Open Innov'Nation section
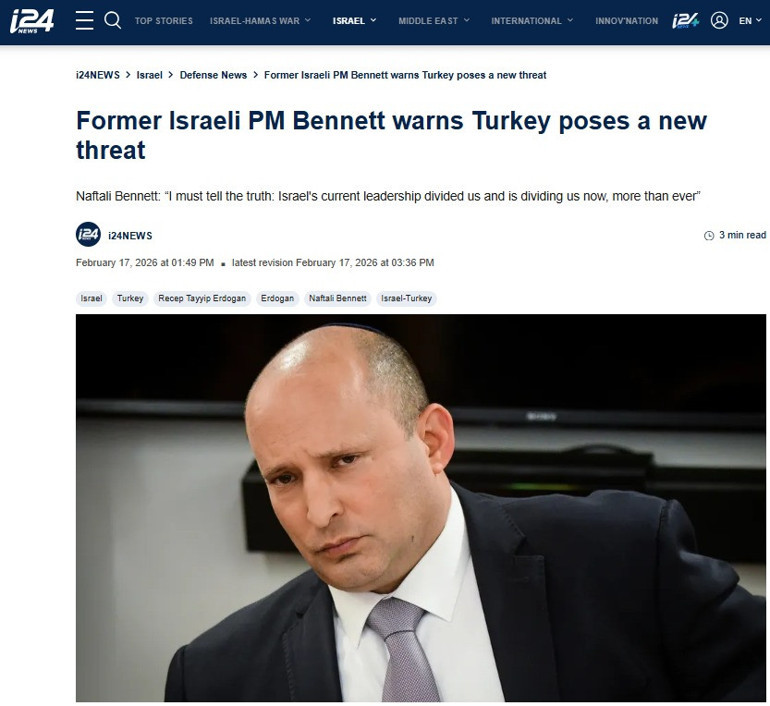 [627, 21]
